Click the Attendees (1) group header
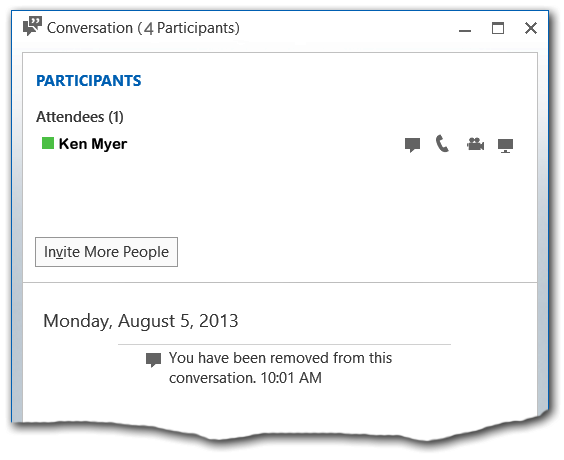The width and height of the screenshot is (564, 460). pyautogui.click(x=80, y=117)
